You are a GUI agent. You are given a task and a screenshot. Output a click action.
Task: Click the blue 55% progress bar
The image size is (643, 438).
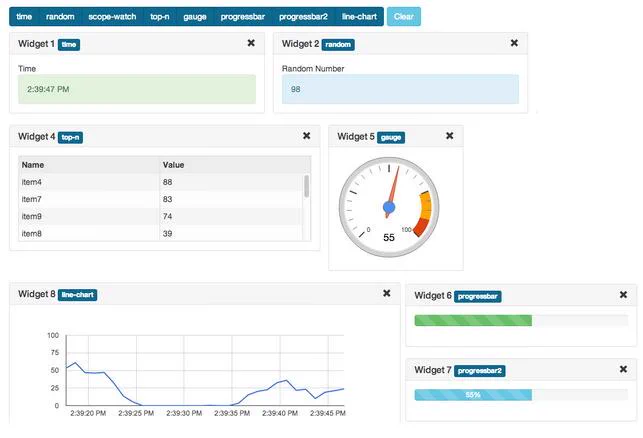473,395
